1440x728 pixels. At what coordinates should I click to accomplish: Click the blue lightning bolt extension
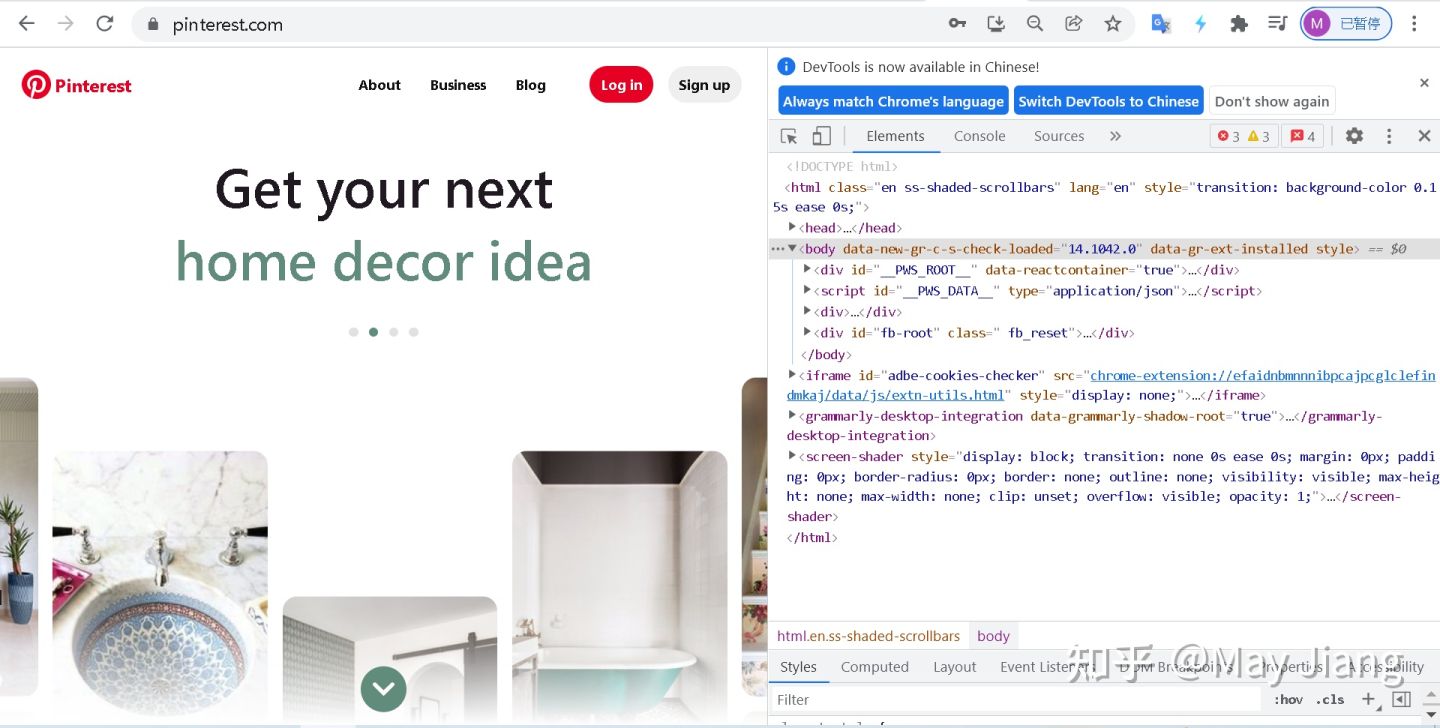(1201, 24)
